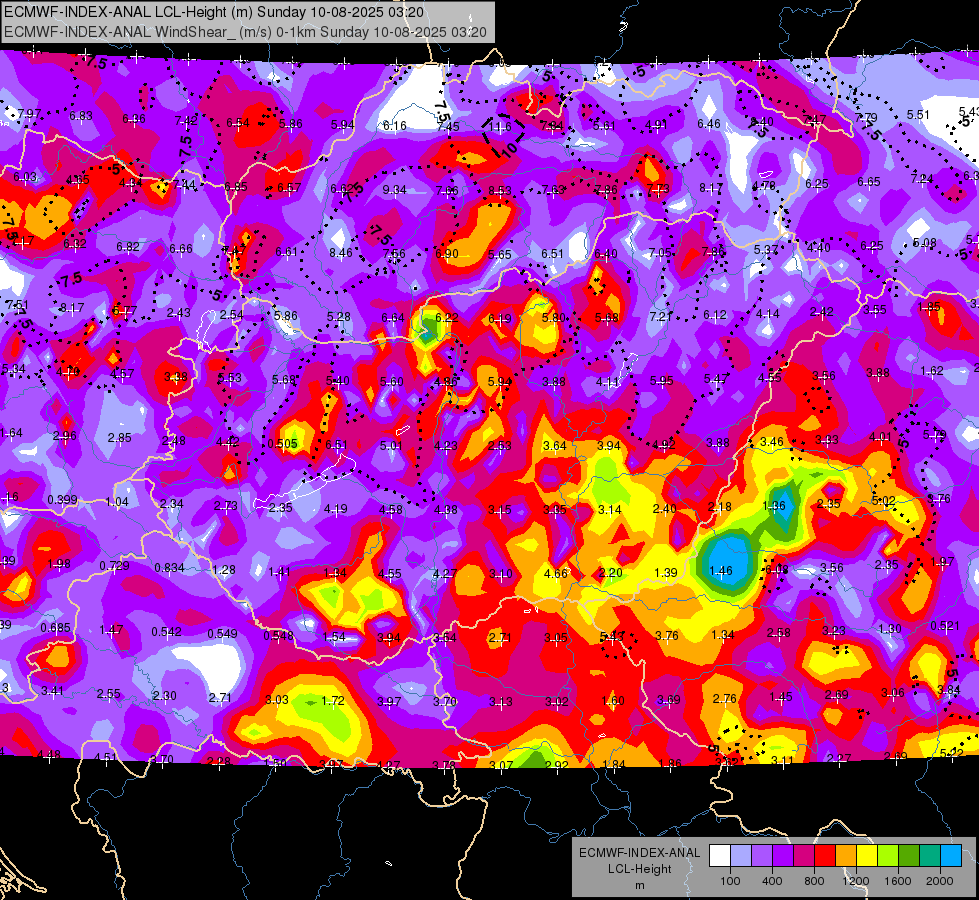Viewport: 979px width, 900px height.
Task: Click the shear value 3.14
Action: 609,510
